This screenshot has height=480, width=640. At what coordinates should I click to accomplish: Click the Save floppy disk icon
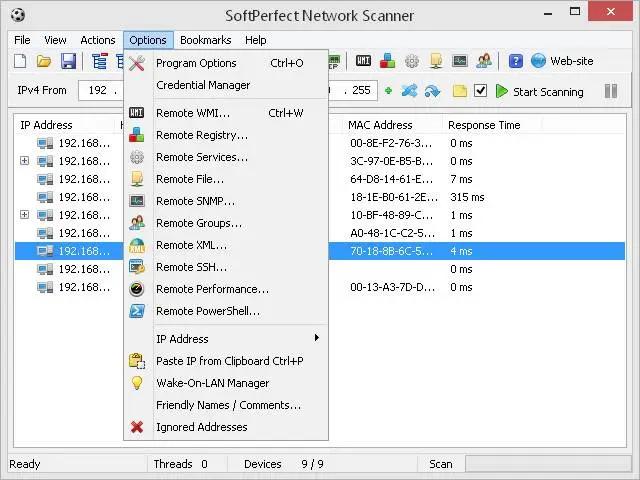[68, 61]
